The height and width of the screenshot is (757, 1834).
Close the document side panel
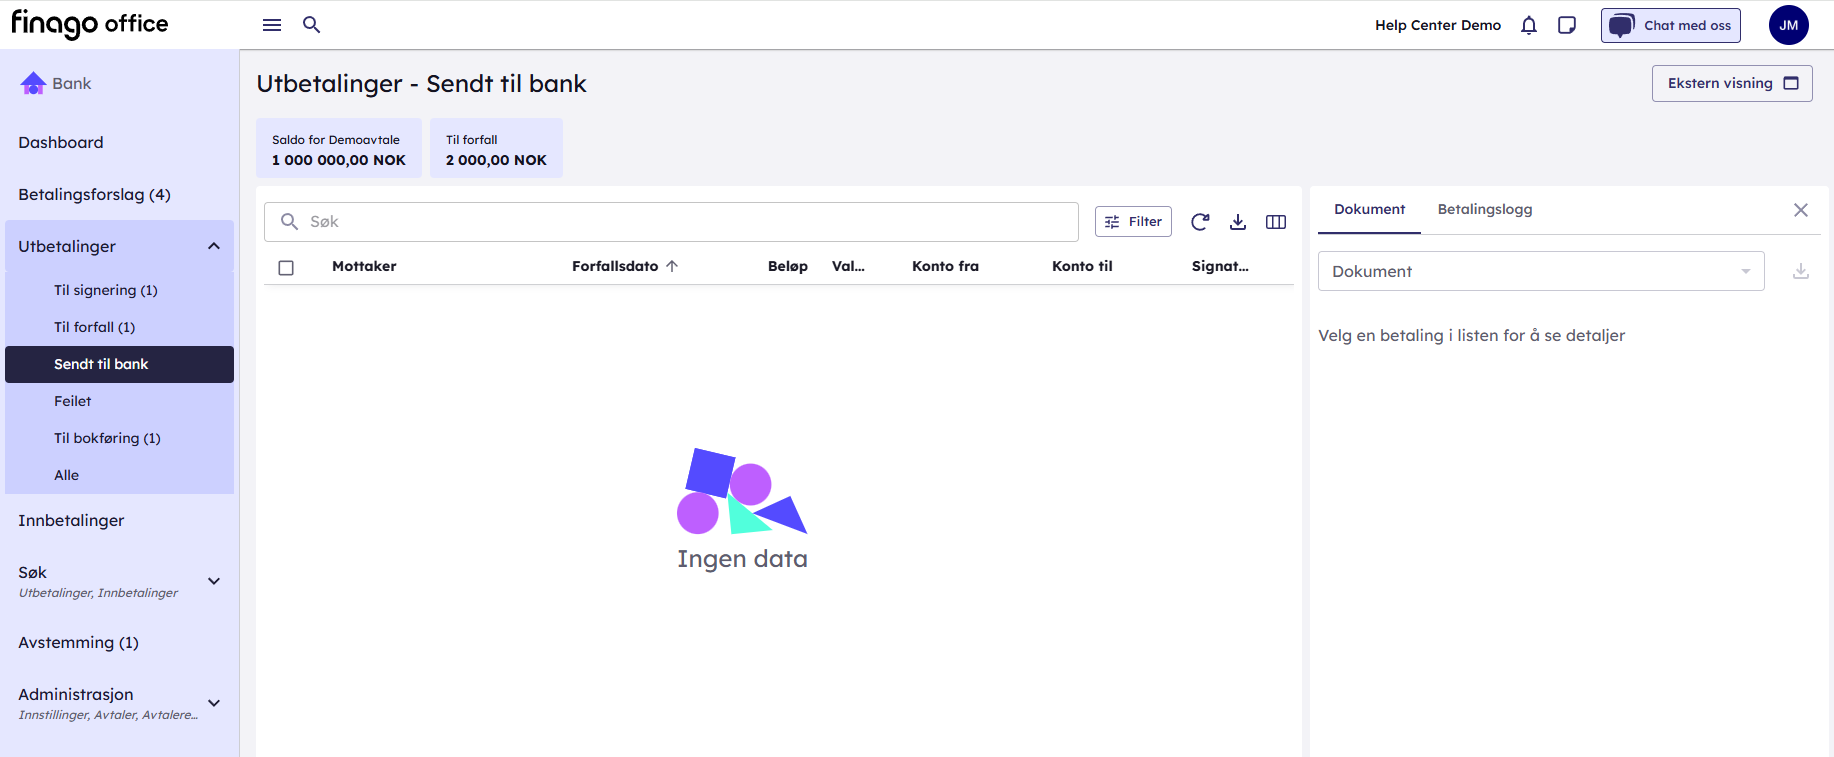[x=1800, y=210]
